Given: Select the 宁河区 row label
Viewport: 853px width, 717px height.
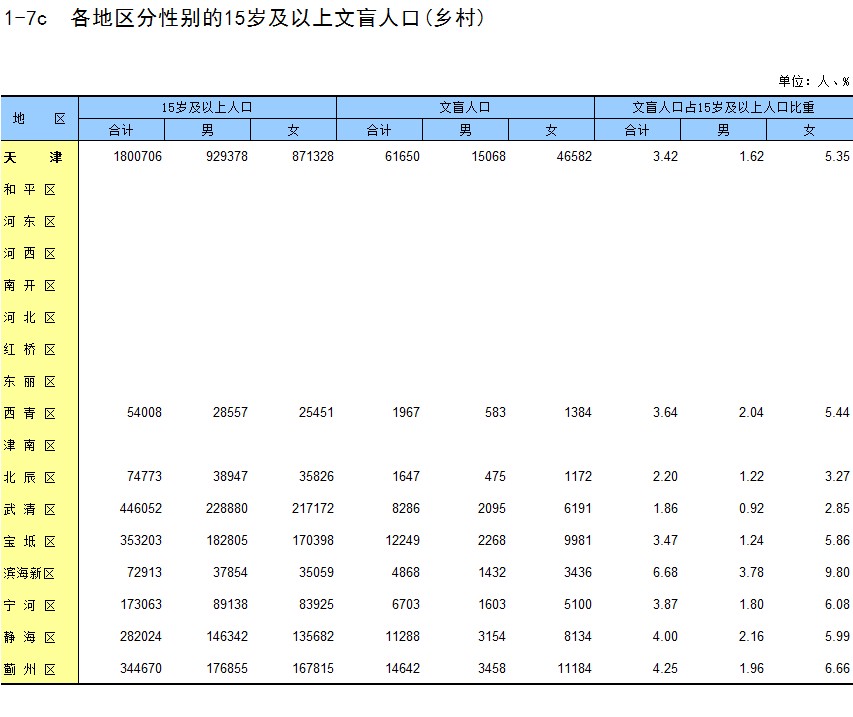Looking at the screenshot, I should pos(30,605).
